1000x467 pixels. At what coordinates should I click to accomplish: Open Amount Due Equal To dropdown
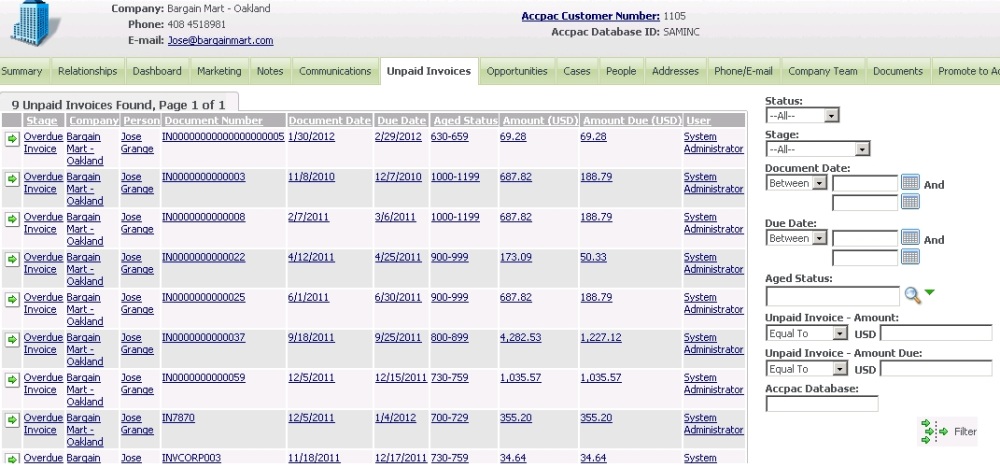807,369
